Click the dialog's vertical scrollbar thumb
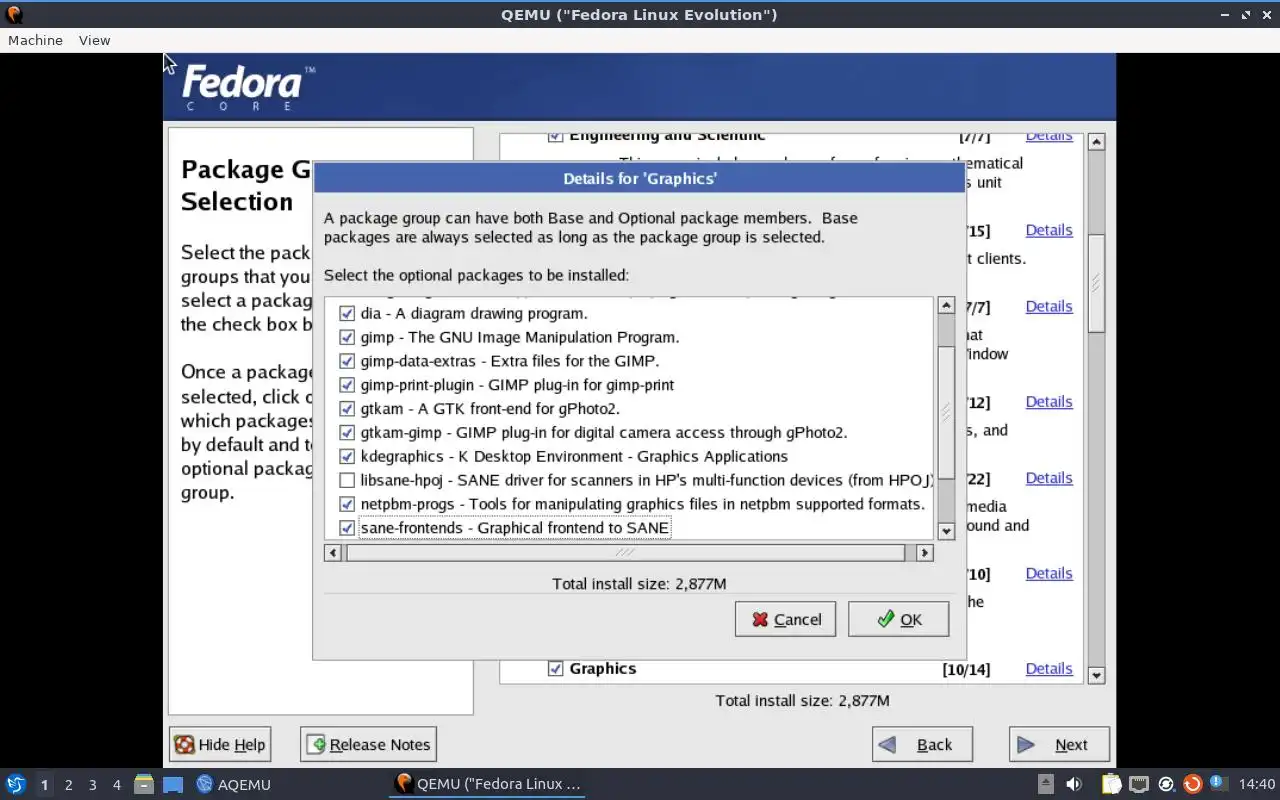Viewport: 1280px width, 800px height. pyautogui.click(x=946, y=412)
